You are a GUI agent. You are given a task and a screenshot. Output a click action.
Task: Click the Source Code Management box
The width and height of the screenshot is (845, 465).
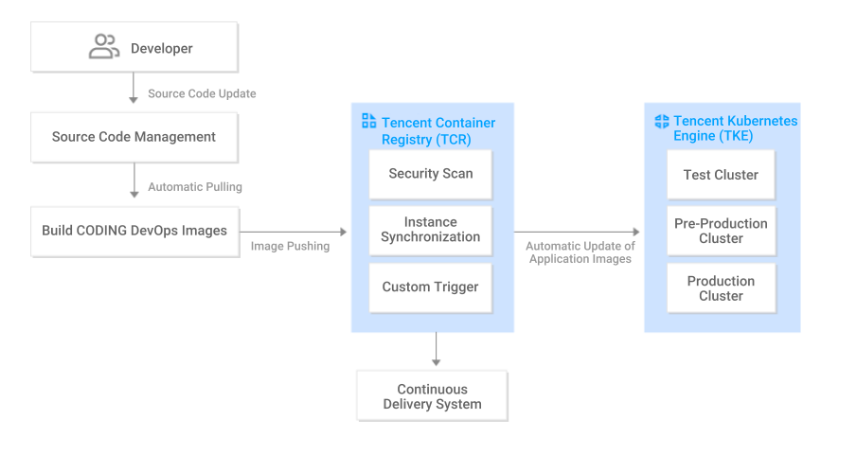(134, 137)
